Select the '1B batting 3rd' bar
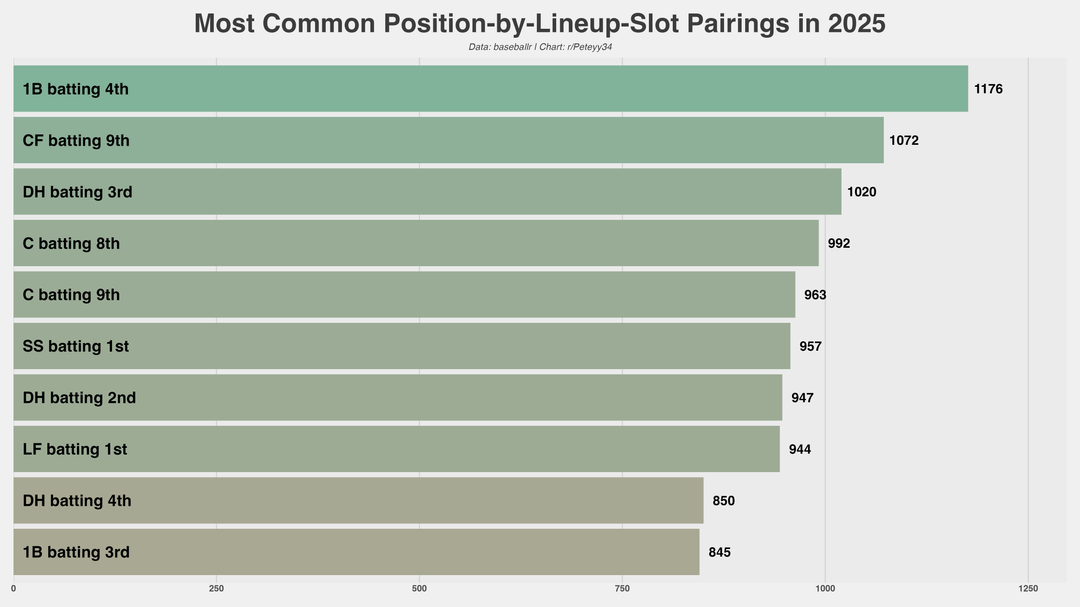 (x=356, y=552)
